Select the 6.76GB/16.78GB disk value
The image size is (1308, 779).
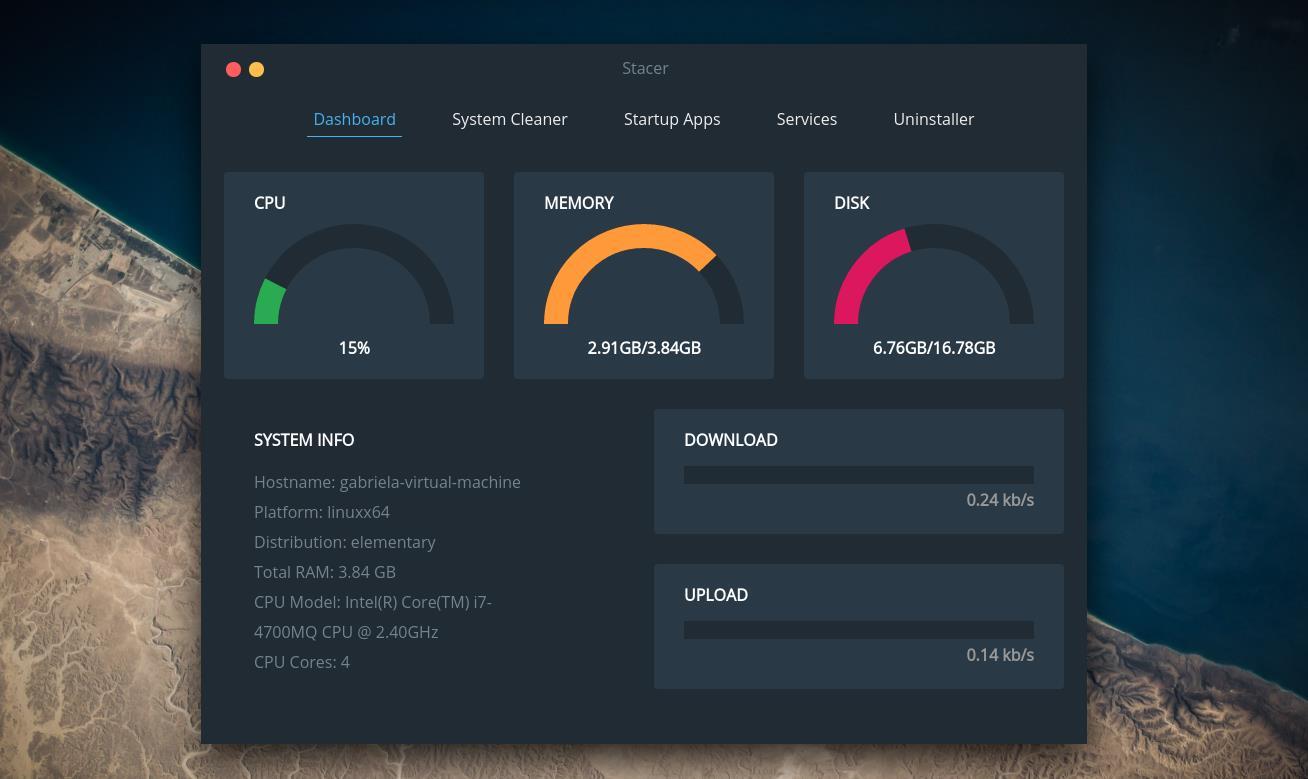pos(934,348)
